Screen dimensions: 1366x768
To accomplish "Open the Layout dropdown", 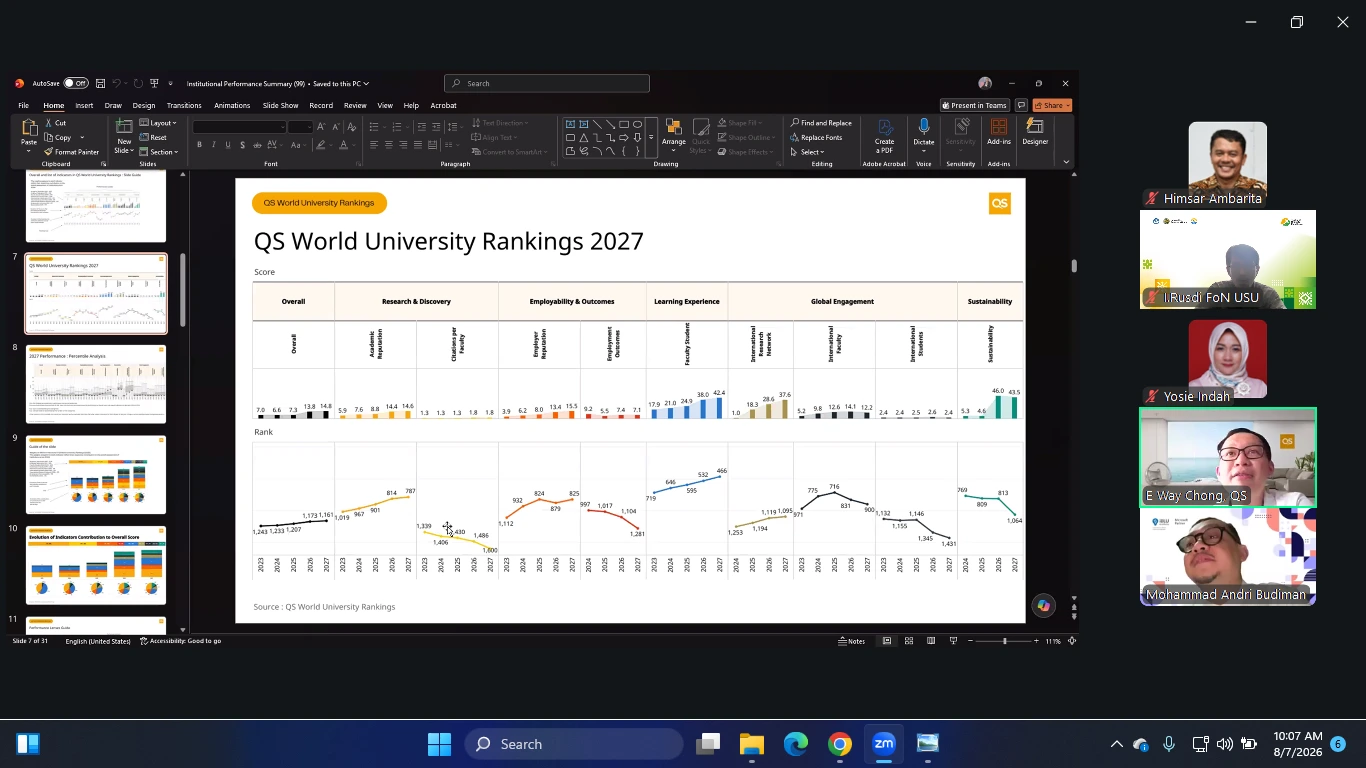I will [x=158, y=123].
